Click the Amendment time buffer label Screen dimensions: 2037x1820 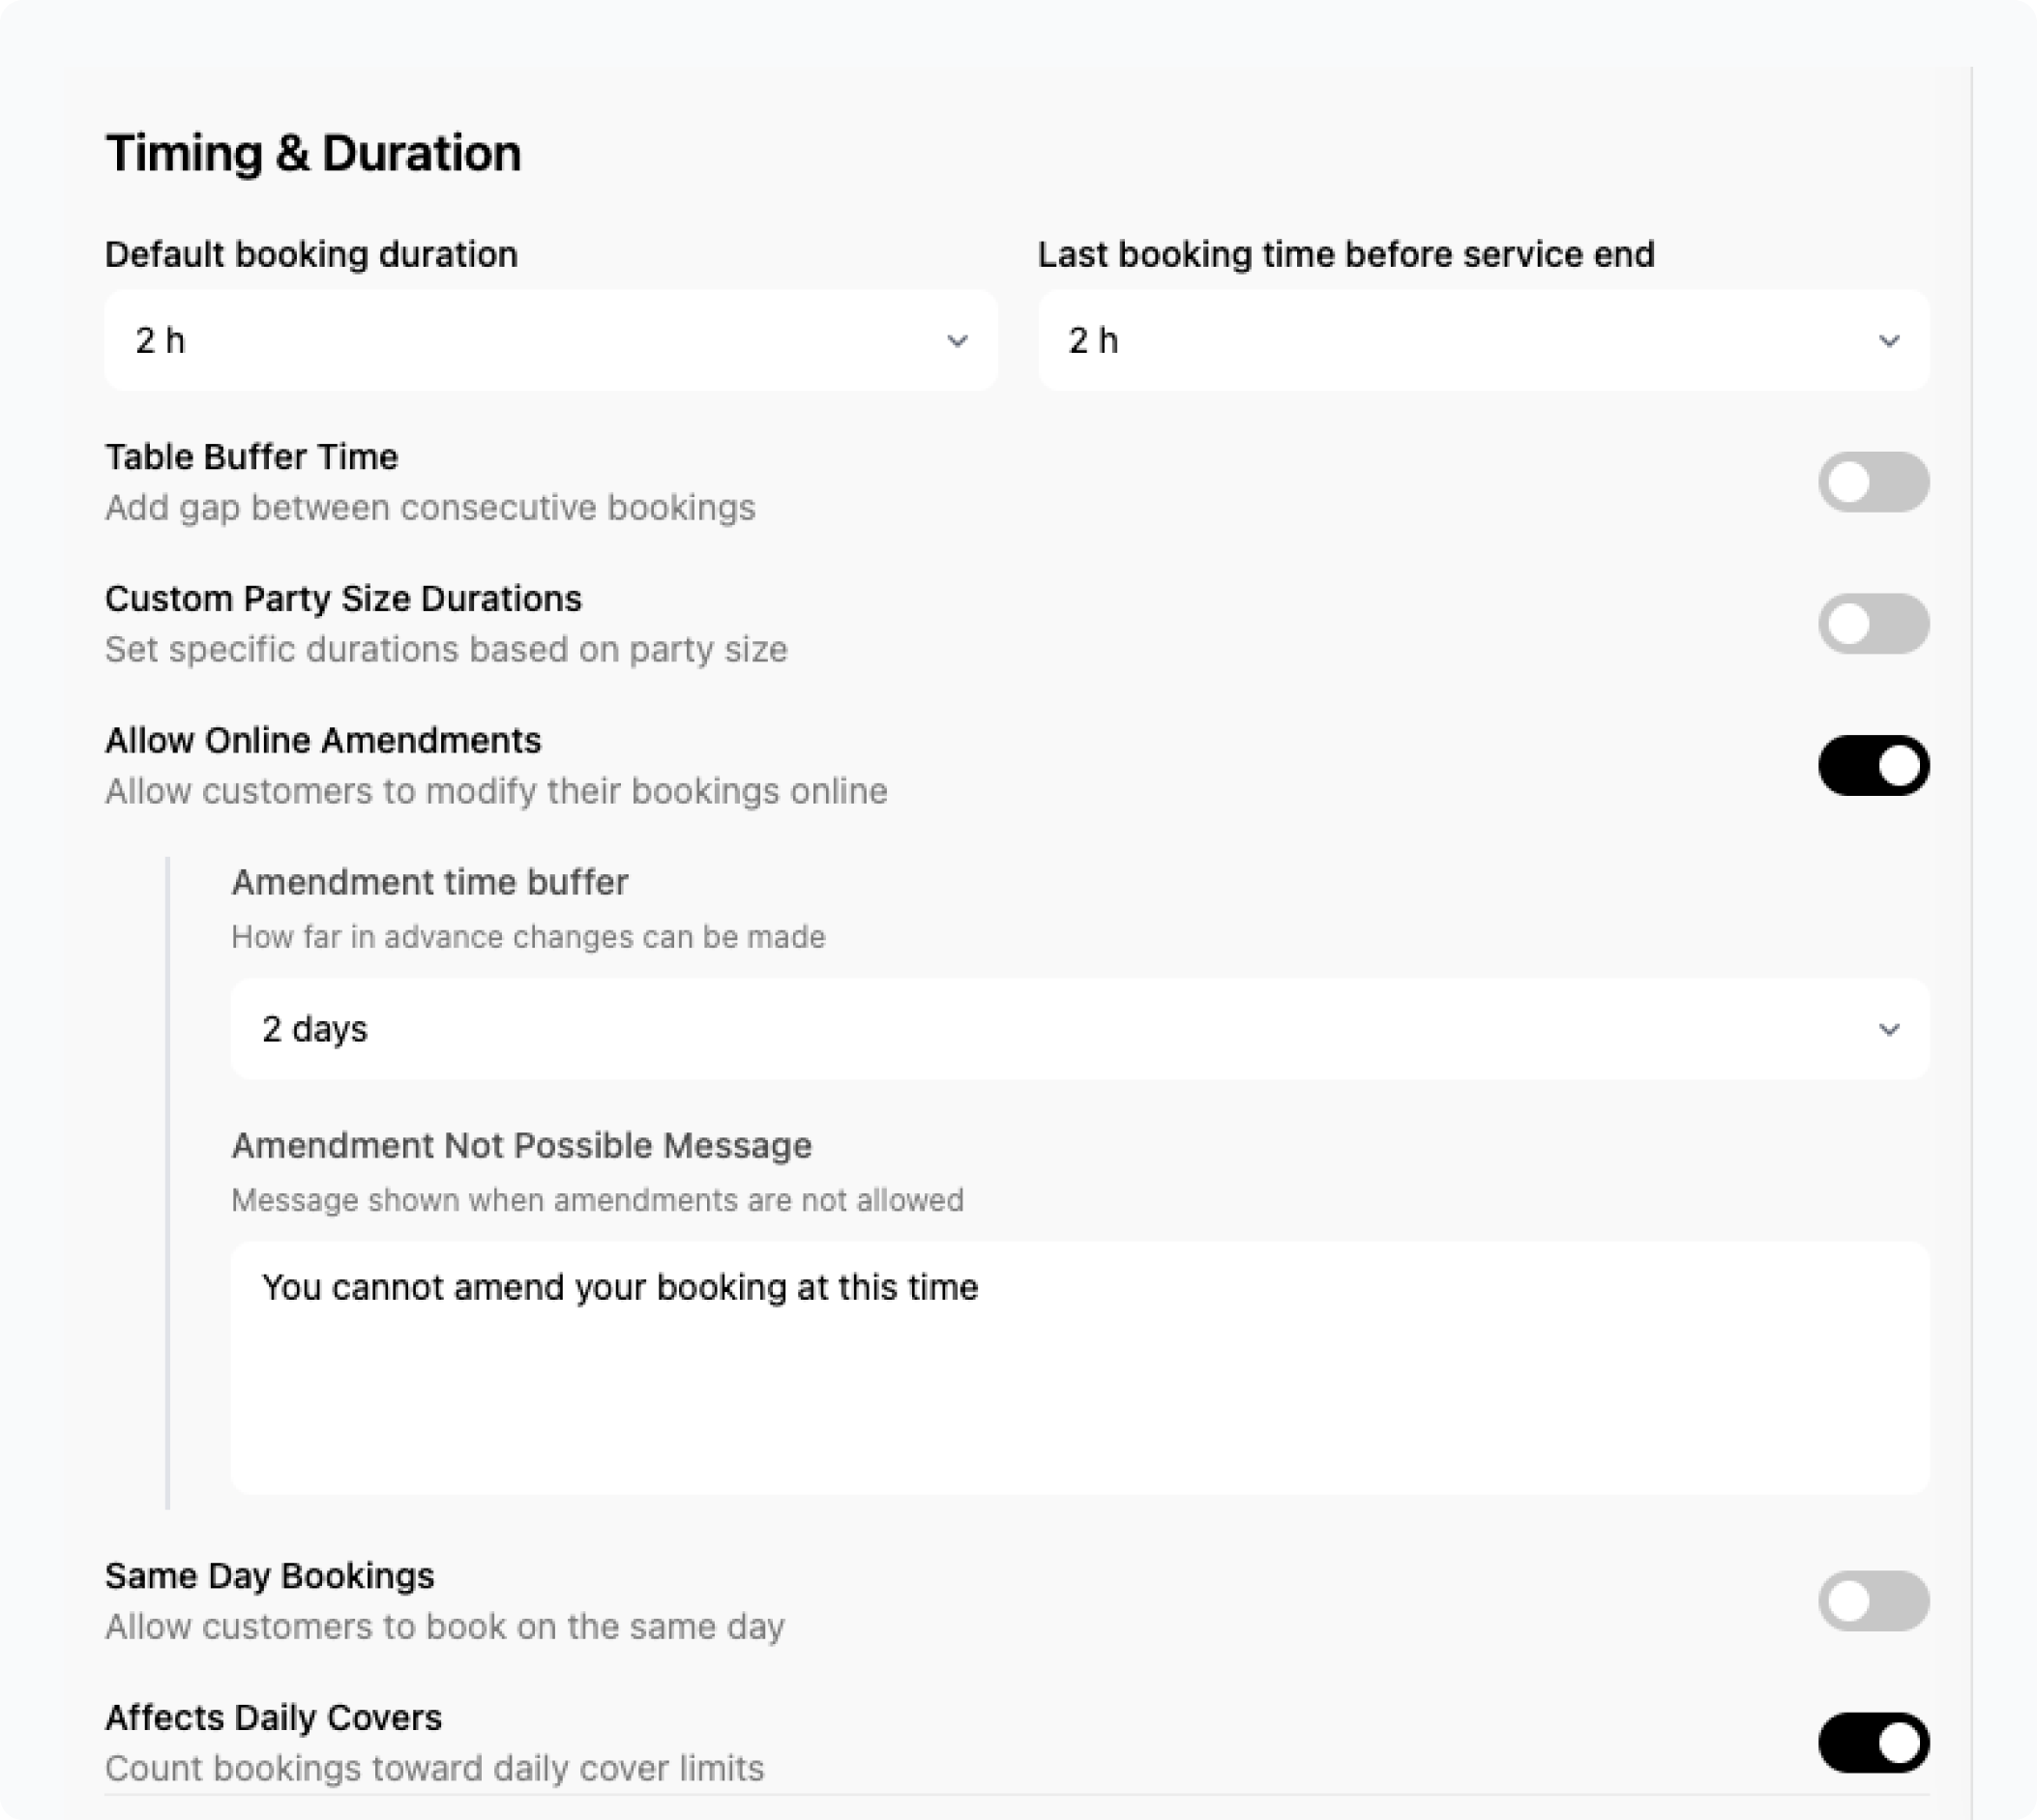click(x=429, y=883)
